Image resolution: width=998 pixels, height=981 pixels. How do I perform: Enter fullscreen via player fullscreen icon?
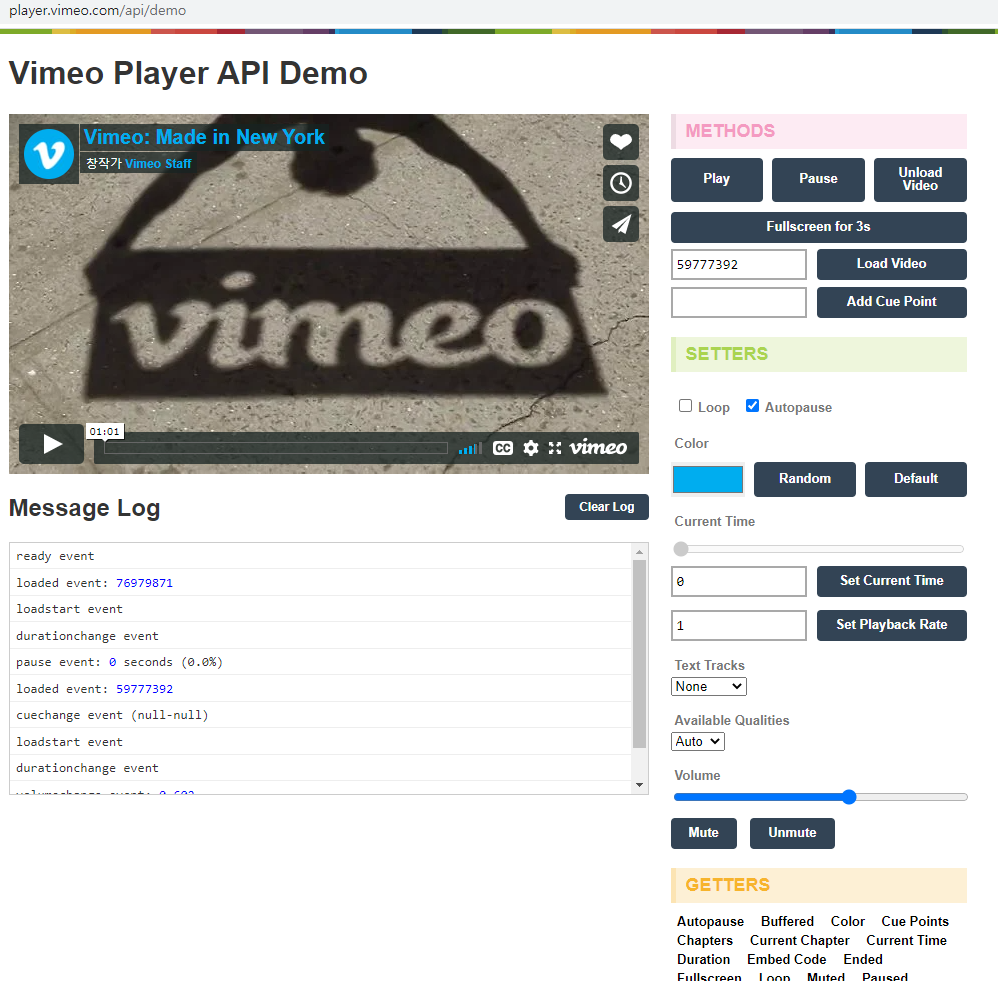coord(555,448)
